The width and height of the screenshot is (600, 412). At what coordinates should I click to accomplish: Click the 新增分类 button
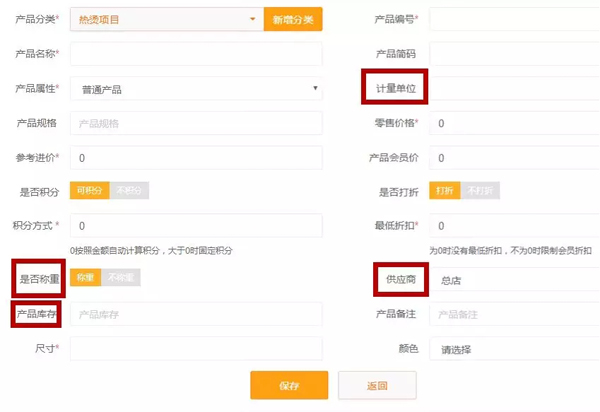point(292,19)
